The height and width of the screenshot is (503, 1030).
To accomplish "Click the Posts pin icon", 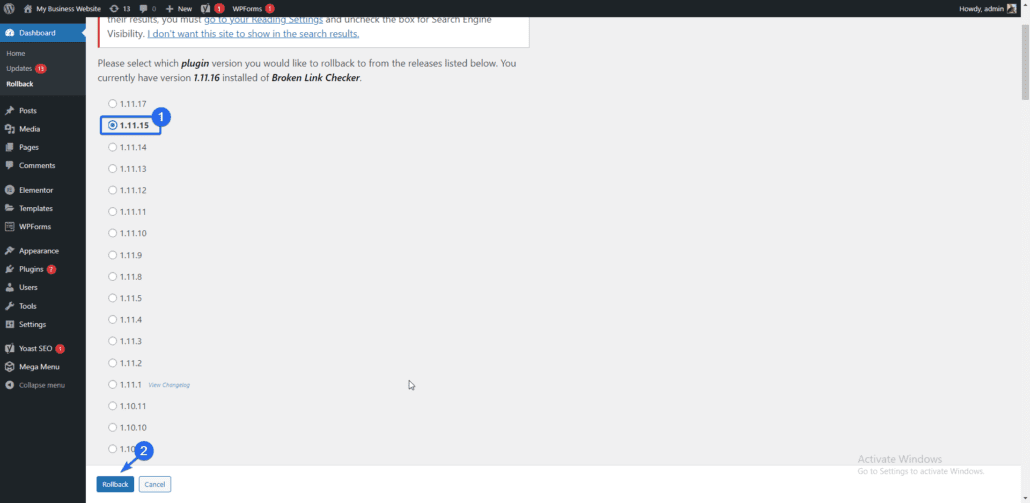I will click(x=9, y=110).
